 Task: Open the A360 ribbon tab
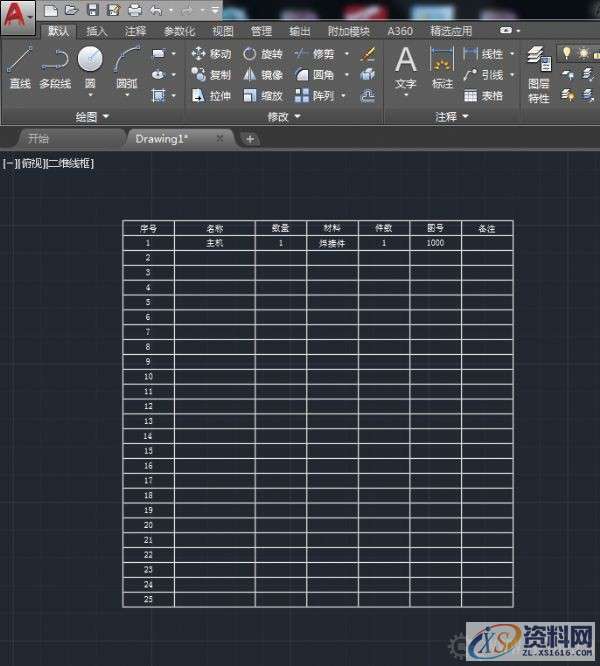(x=400, y=31)
